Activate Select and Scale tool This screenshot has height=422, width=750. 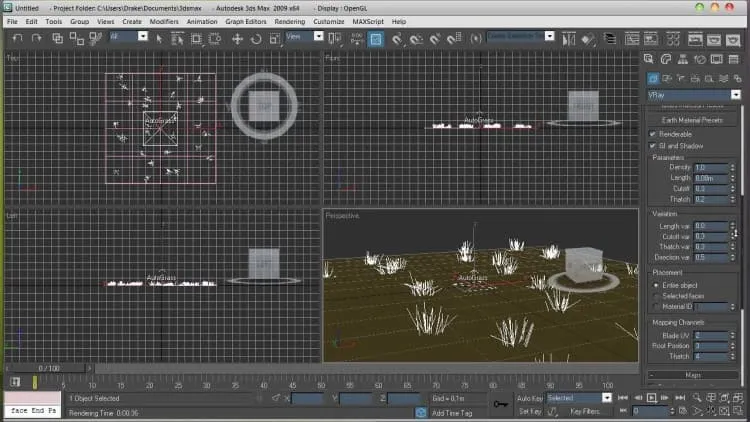tap(275, 39)
